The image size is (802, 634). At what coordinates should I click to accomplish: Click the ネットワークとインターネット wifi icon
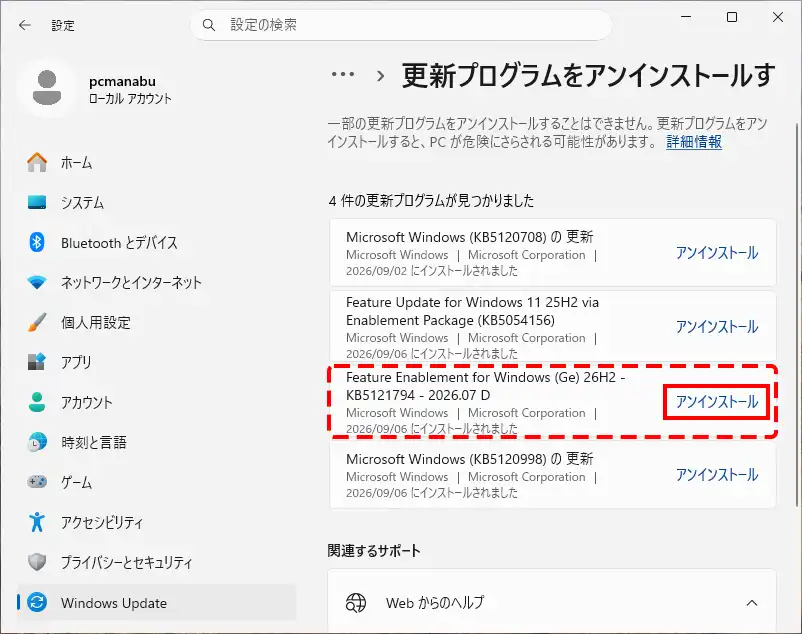tap(37, 282)
